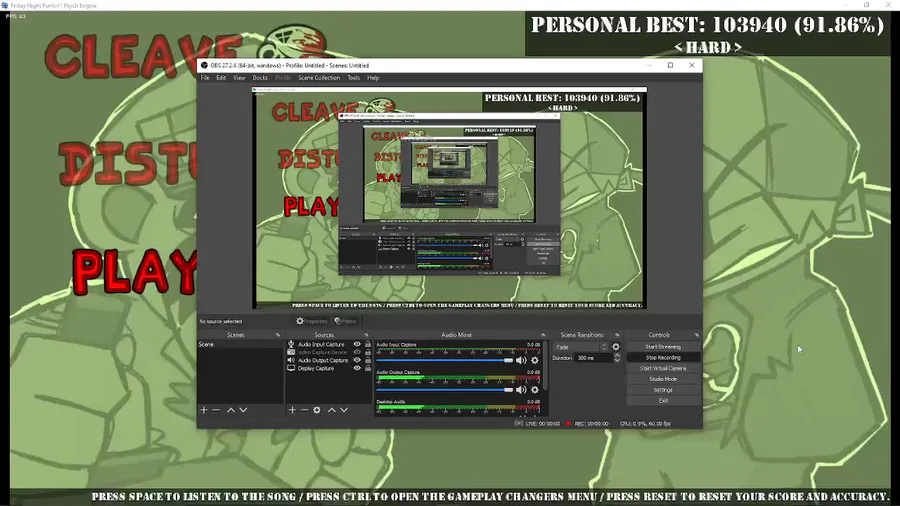Select the Audio Output Capture source row
The height and width of the screenshot is (506, 900).
click(329, 360)
